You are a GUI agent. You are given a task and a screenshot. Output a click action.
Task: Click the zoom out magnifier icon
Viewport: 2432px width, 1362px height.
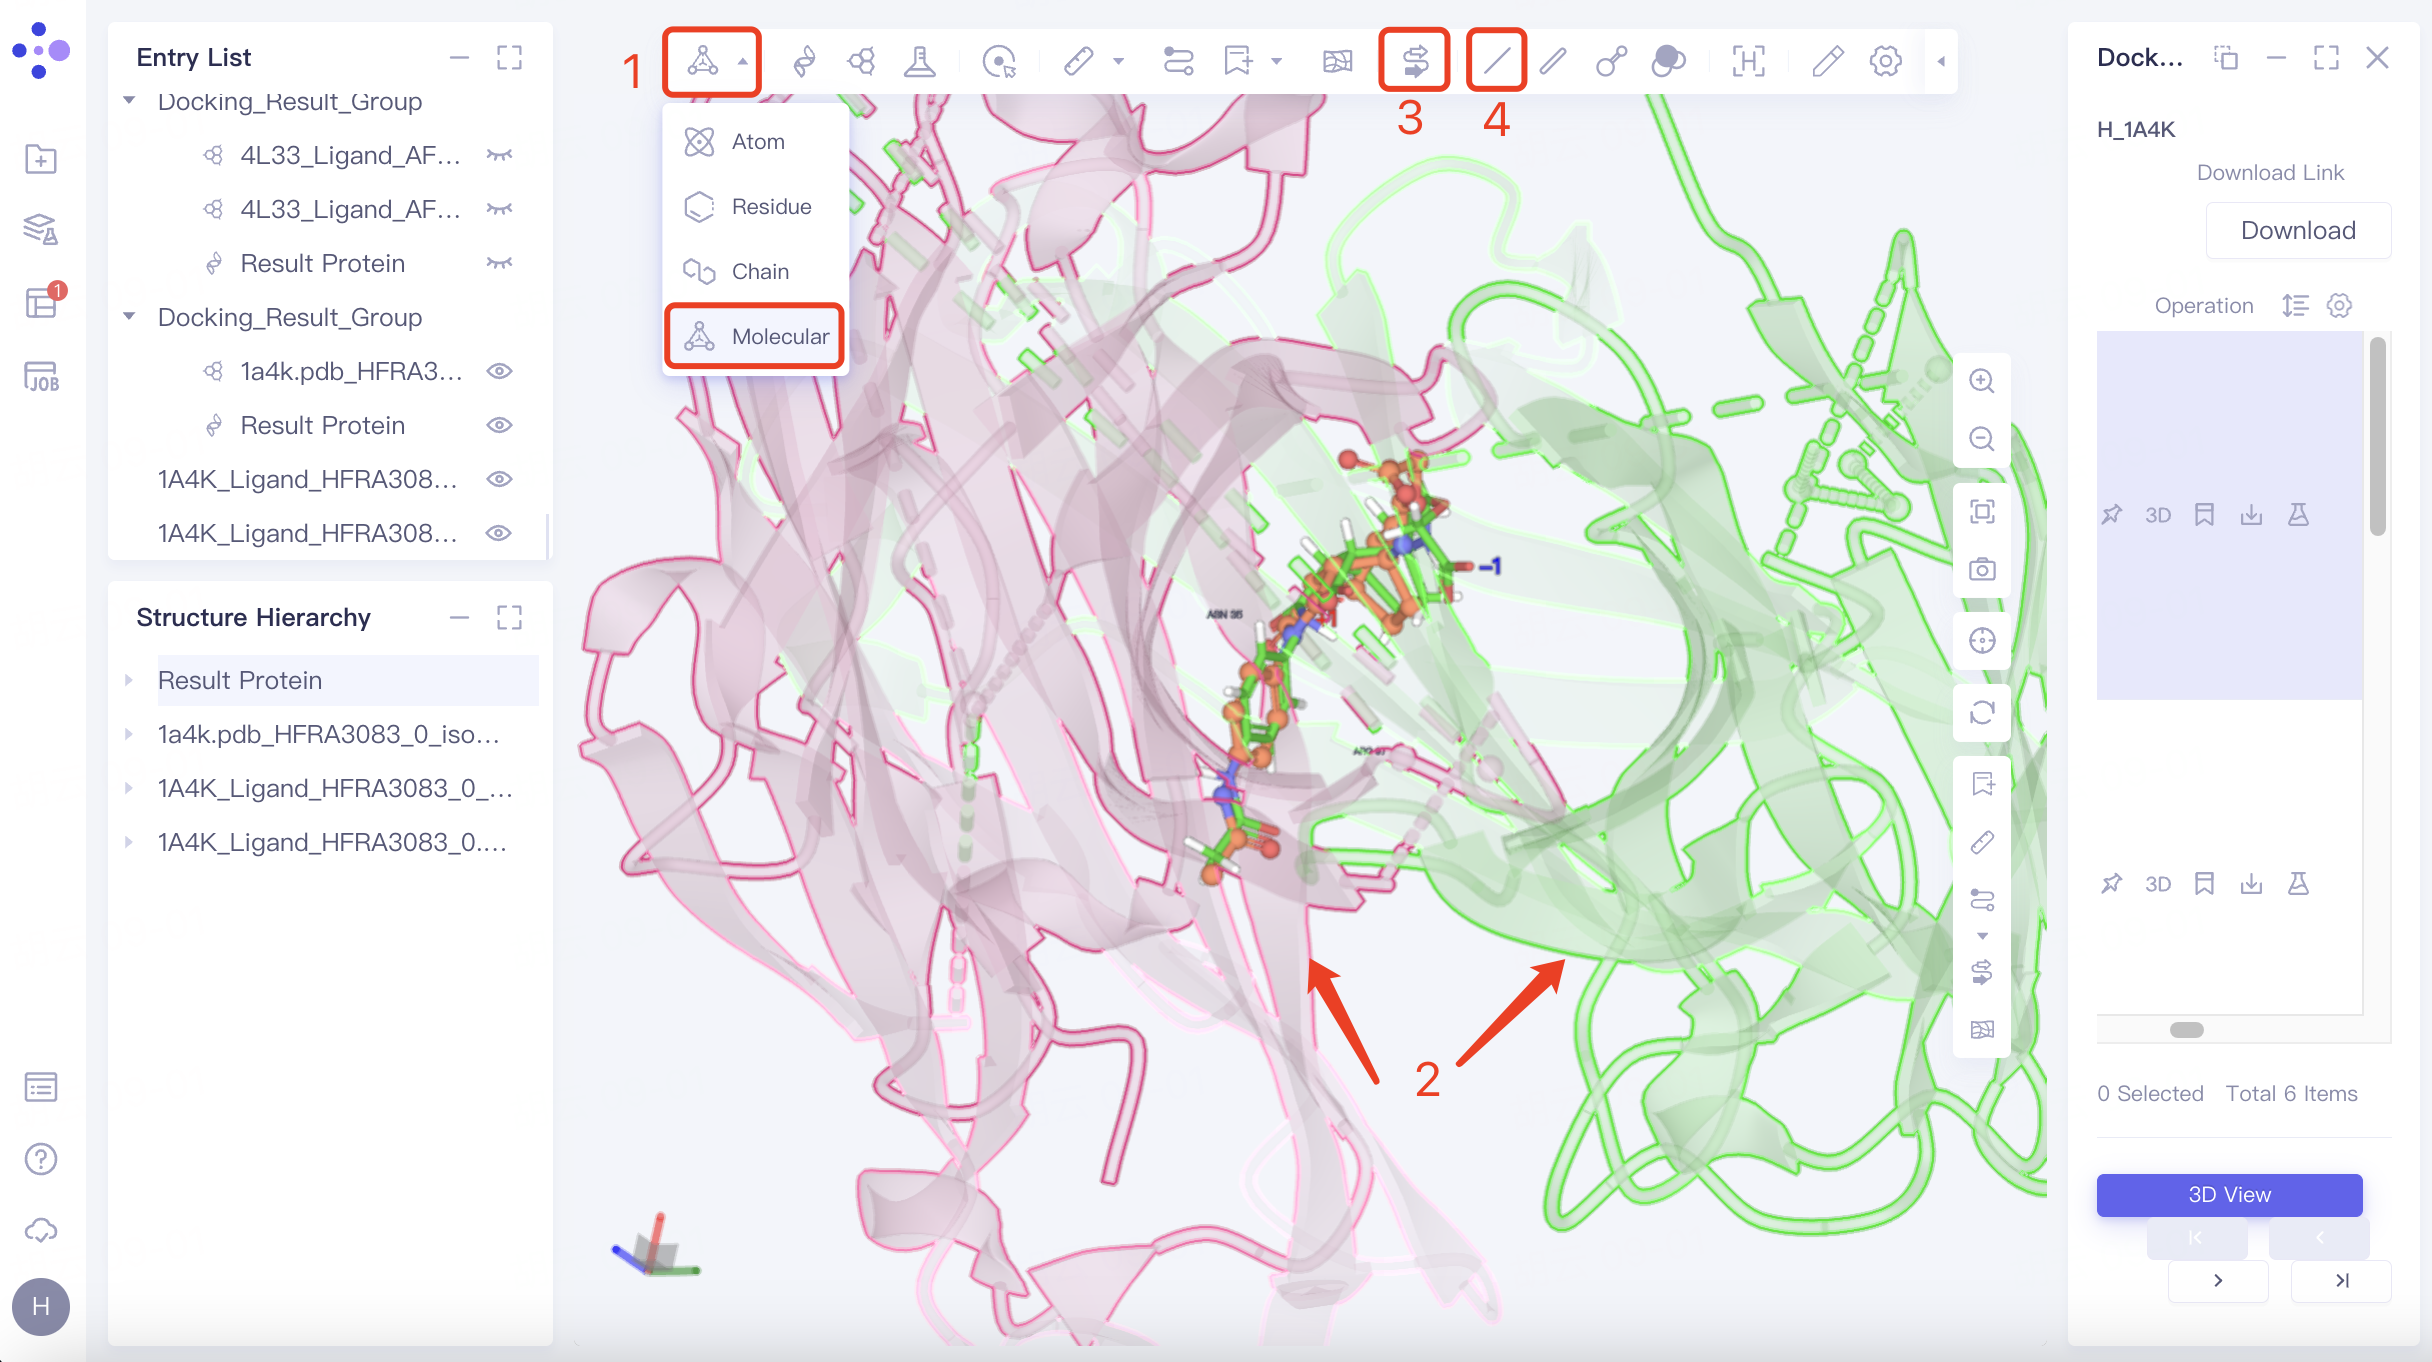click(x=1982, y=439)
